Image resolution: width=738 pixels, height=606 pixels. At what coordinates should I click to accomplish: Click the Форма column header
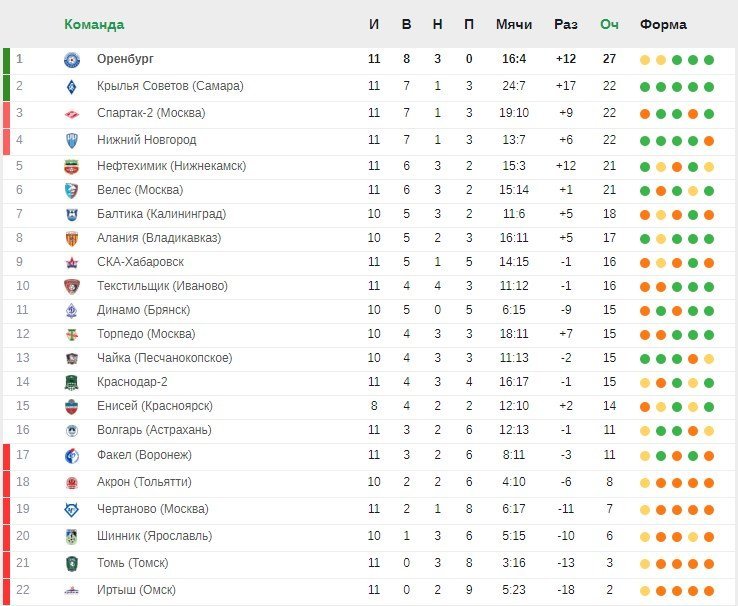point(663,24)
